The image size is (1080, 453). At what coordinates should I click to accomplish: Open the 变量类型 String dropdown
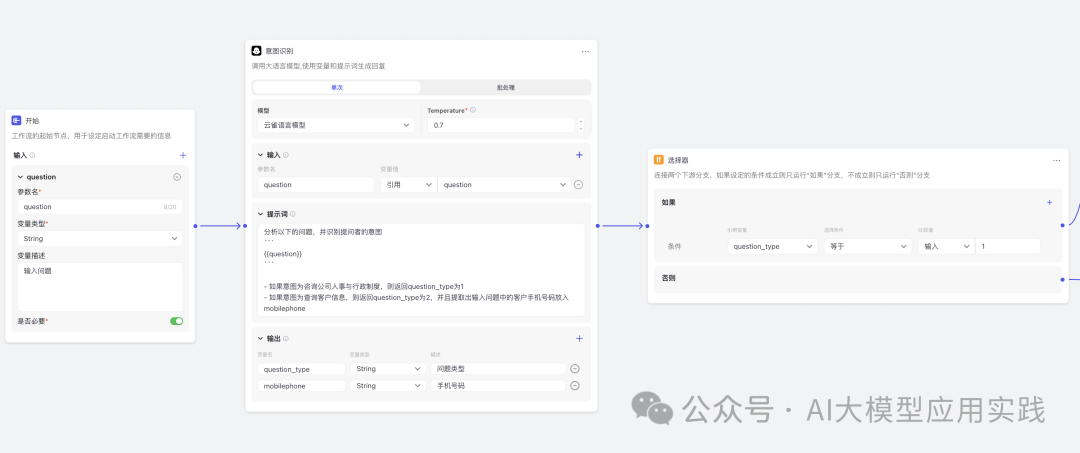coord(100,239)
